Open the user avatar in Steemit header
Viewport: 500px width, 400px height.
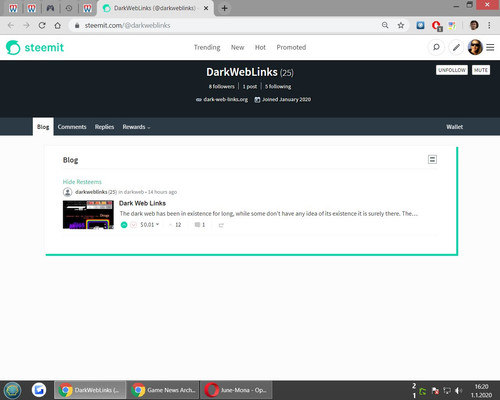coord(475,47)
